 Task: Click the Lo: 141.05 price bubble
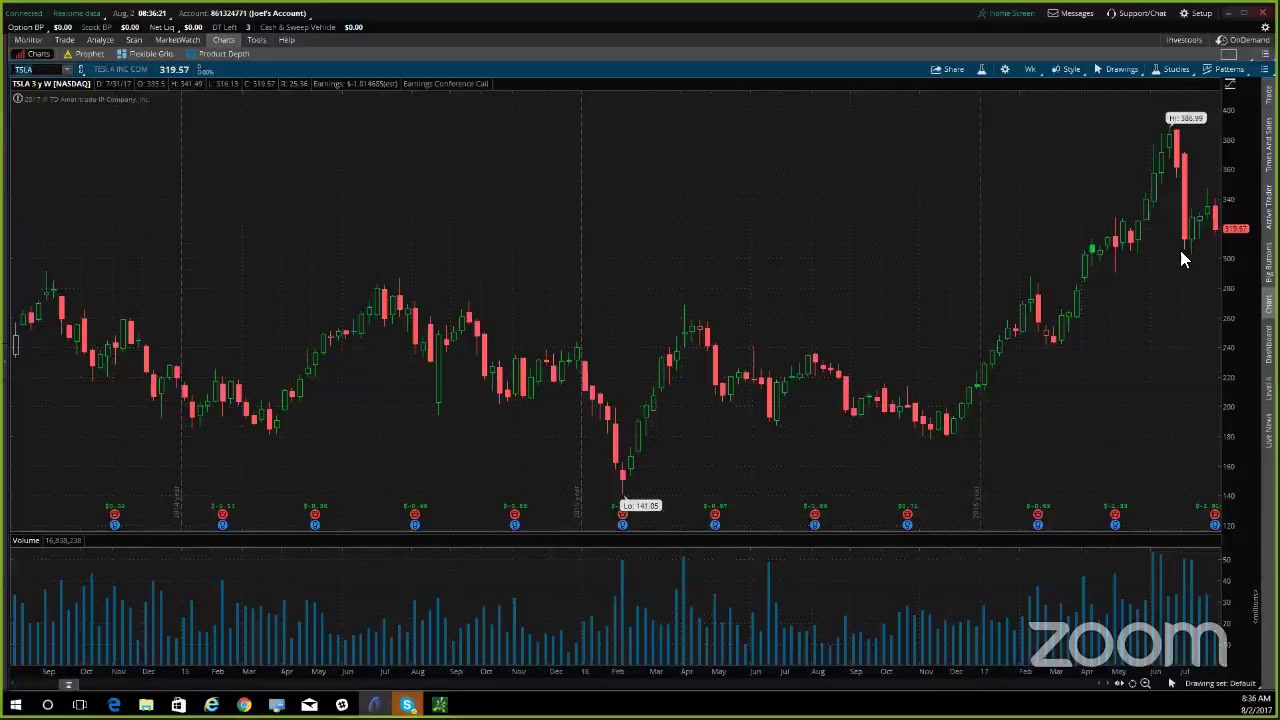641,506
